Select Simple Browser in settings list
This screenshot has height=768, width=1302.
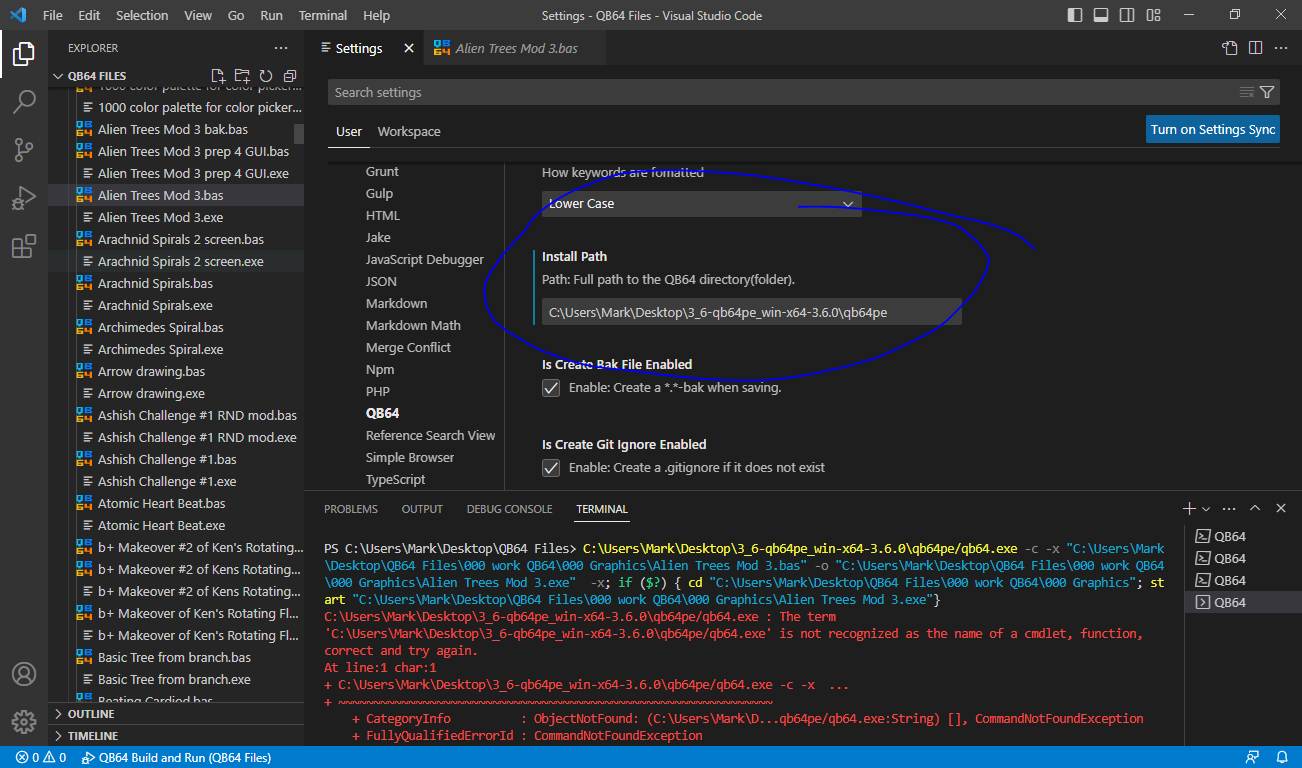click(x=410, y=457)
